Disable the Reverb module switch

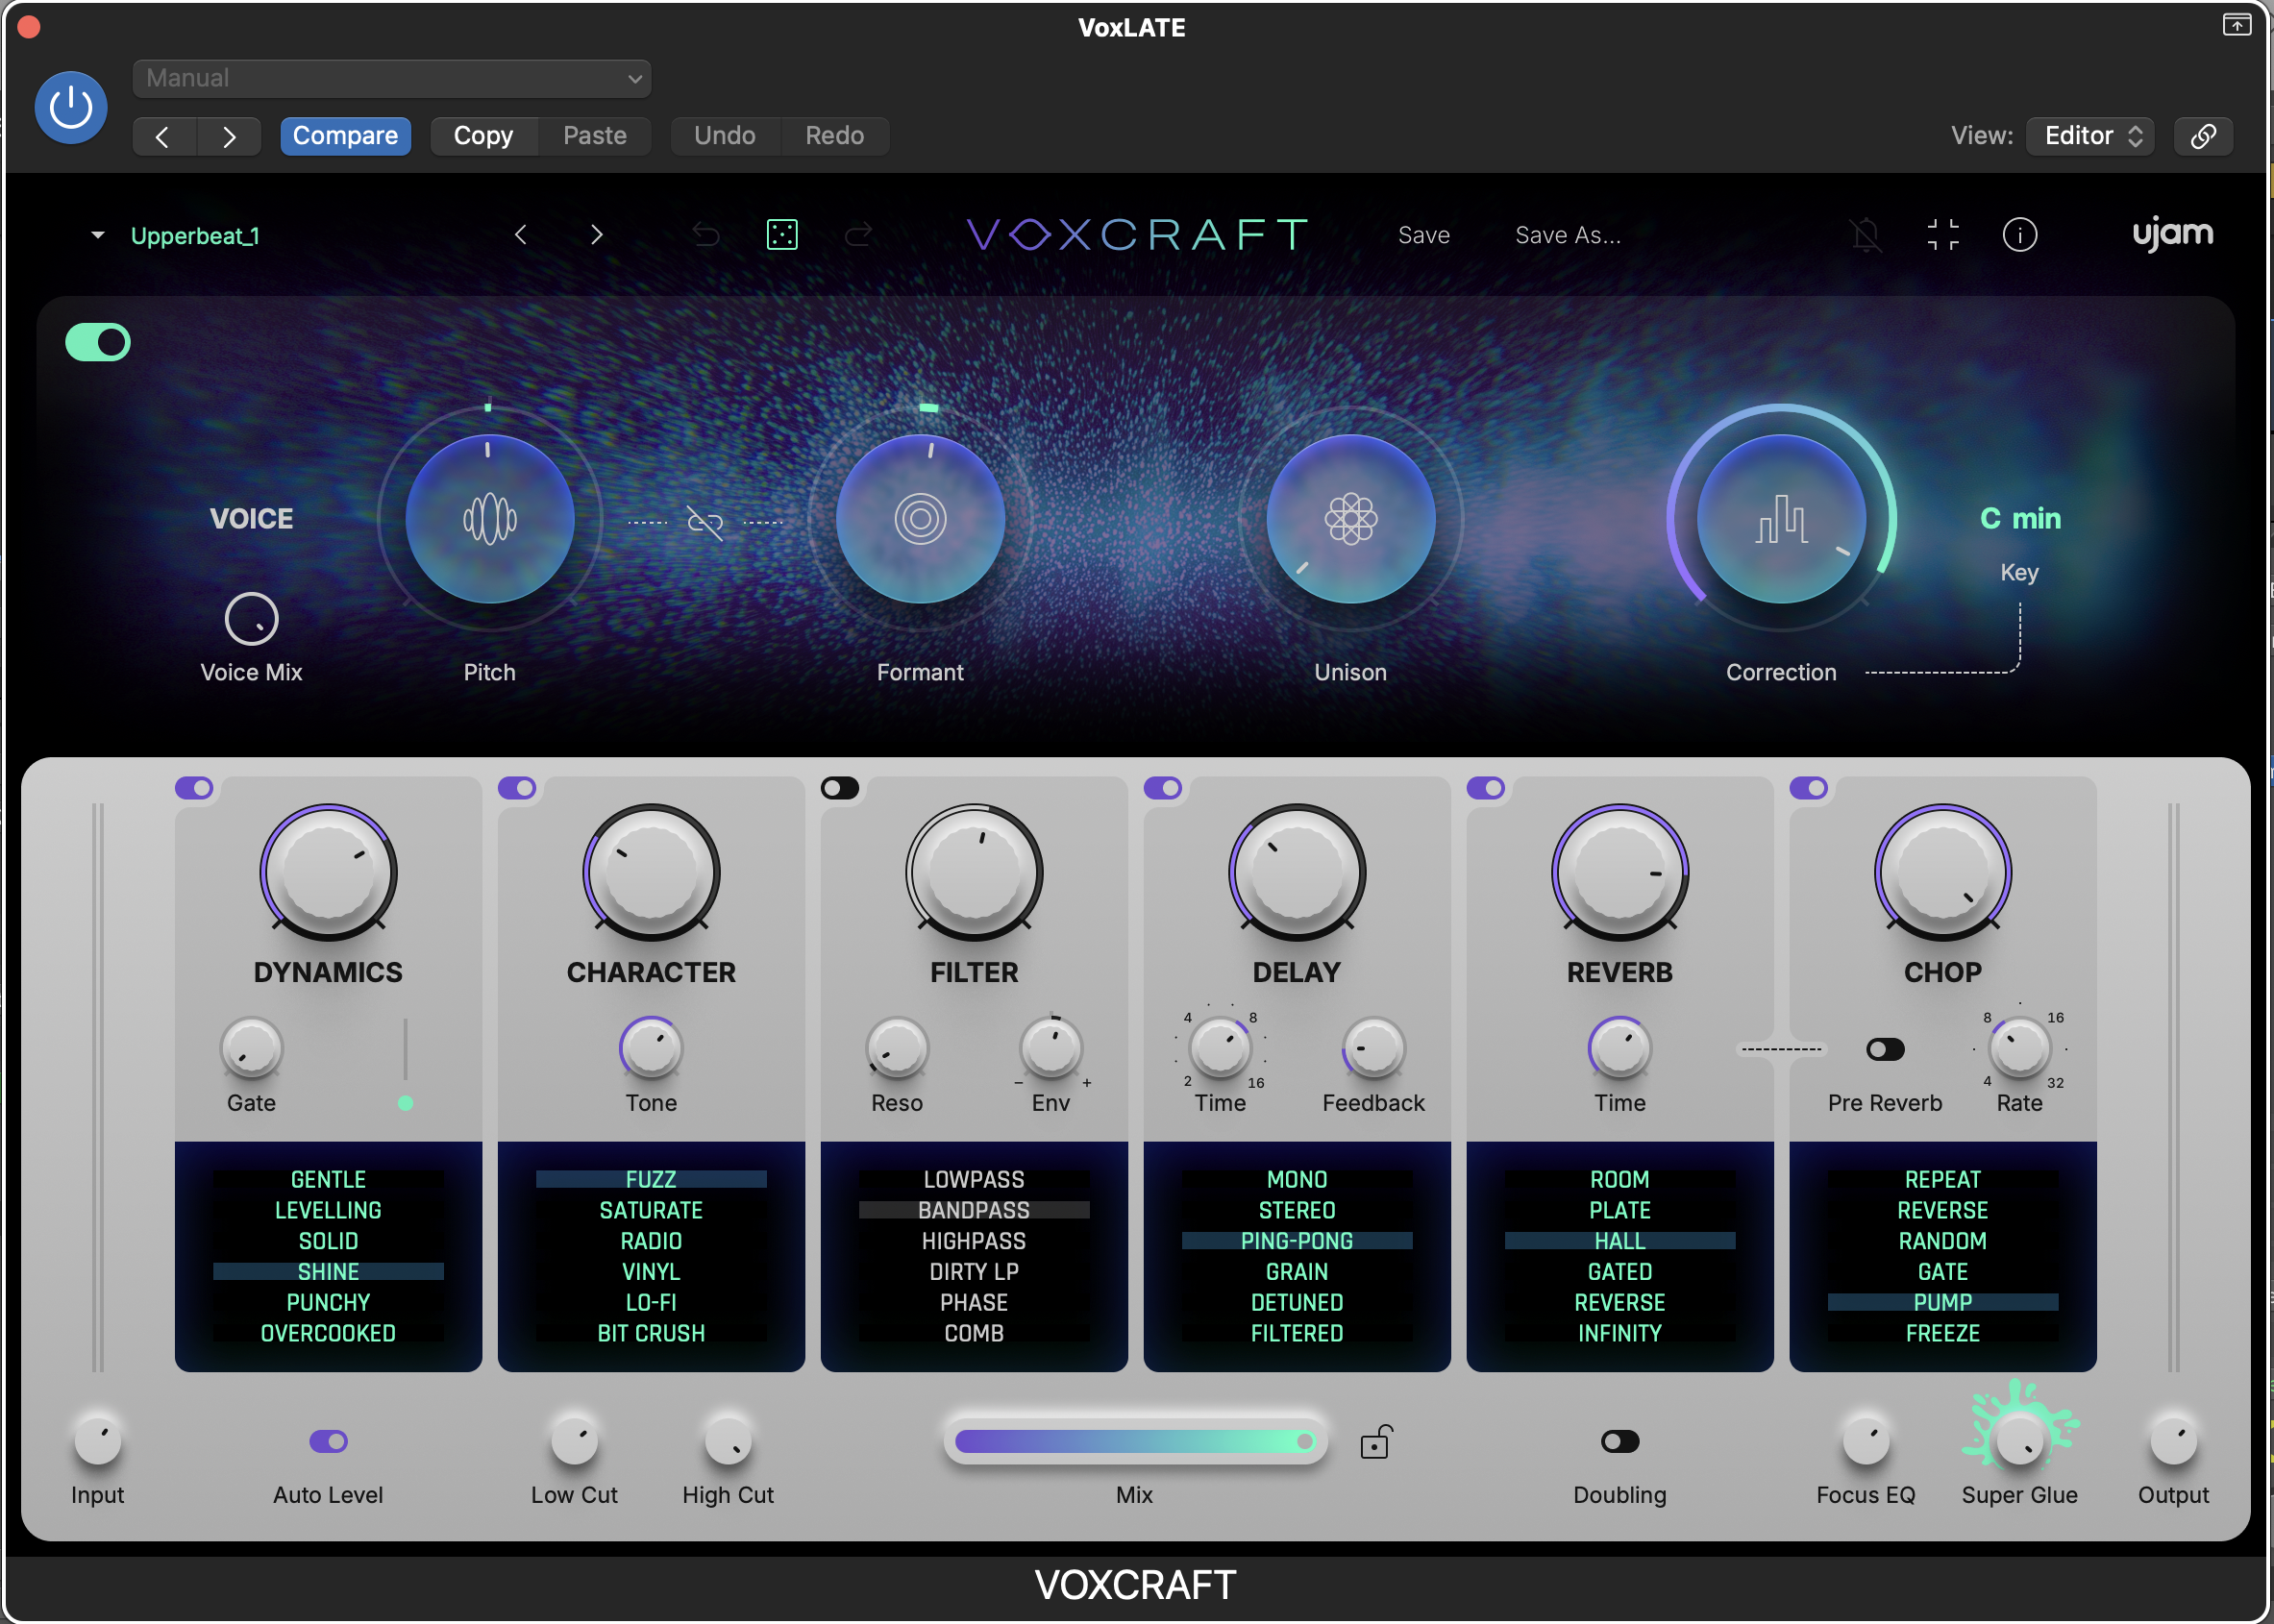pyautogui.click(x=1486, y=788)
